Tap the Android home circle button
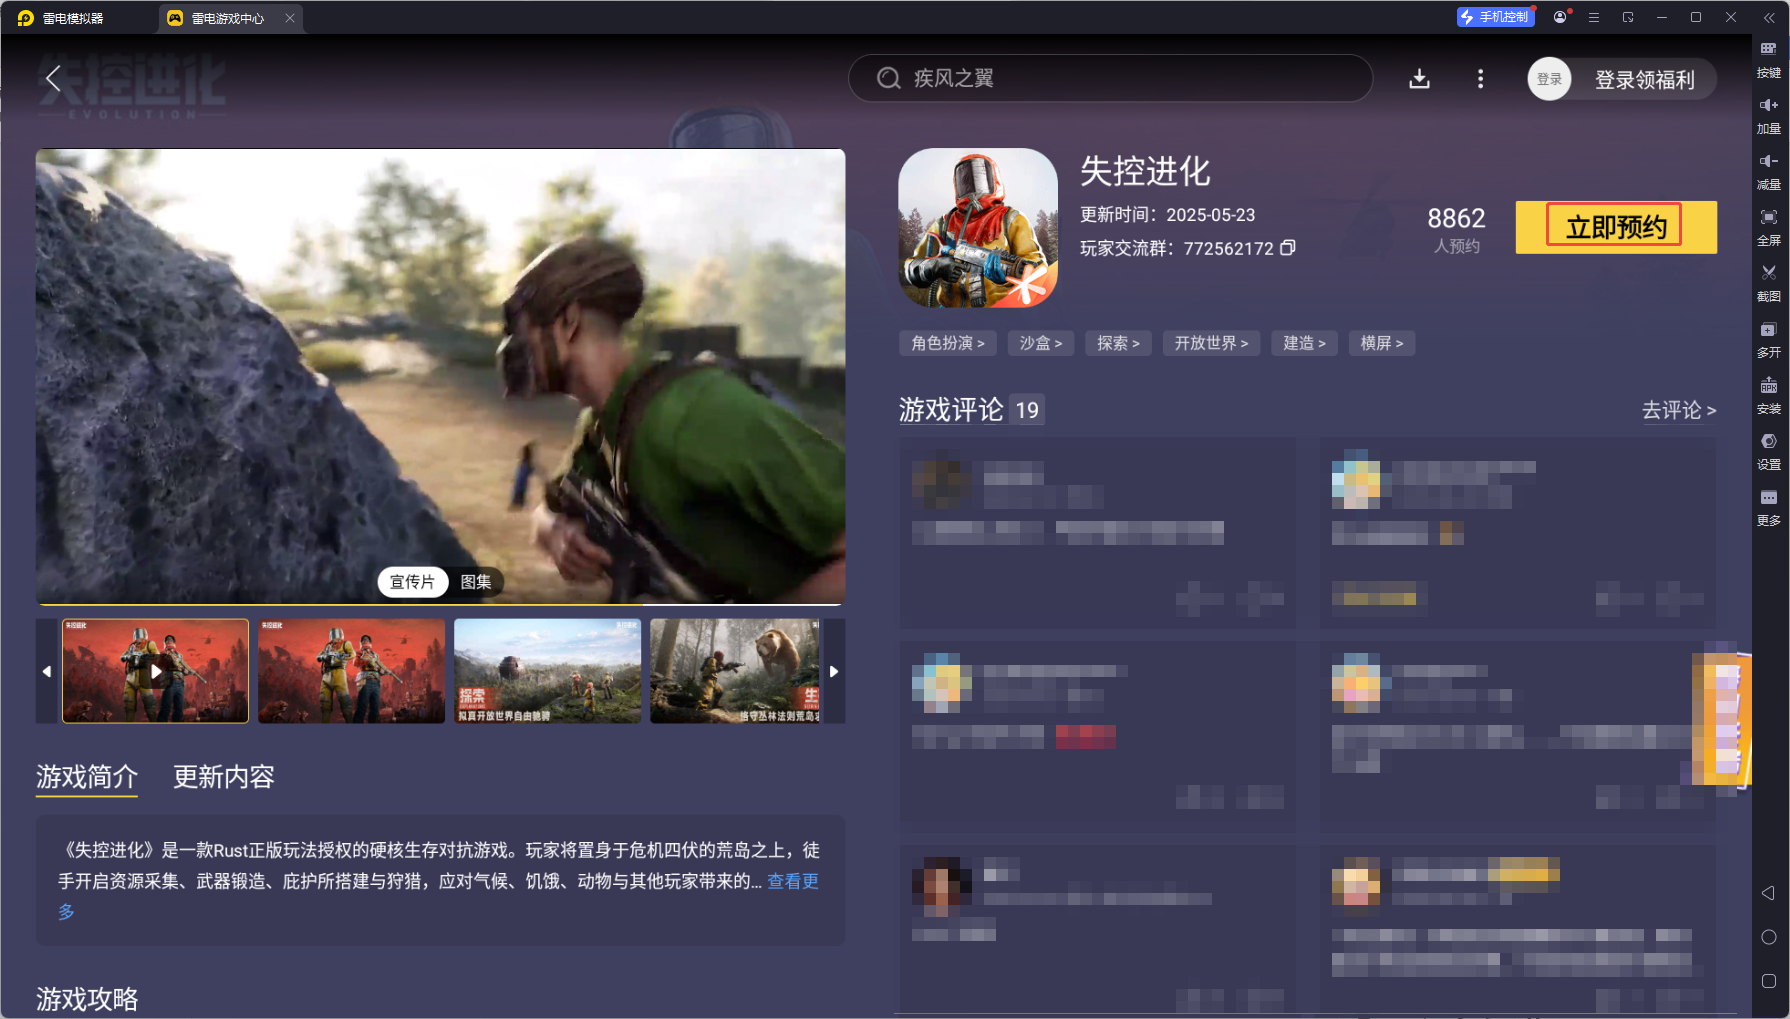Viewport: 1790px width, 1019px height. coord(1768,937)
